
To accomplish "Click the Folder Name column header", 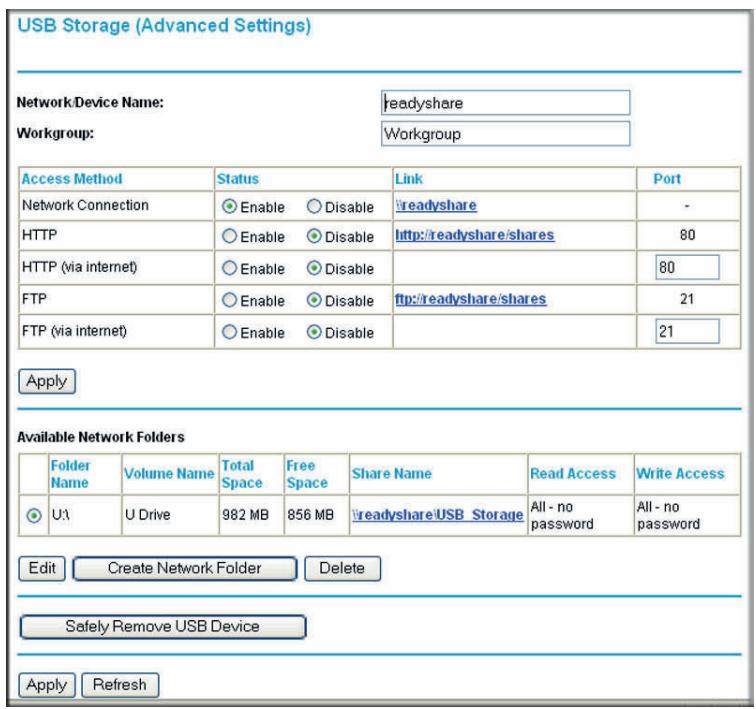I will (70, 474).
